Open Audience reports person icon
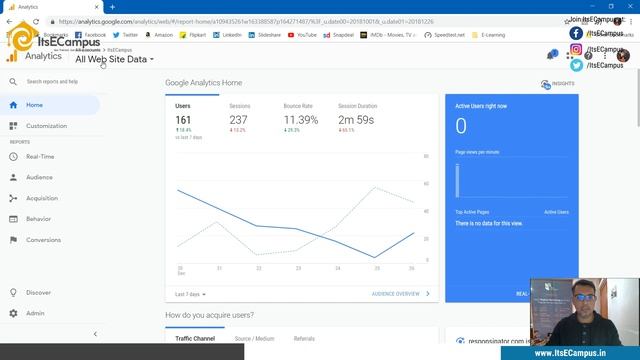 coord(13,178)
